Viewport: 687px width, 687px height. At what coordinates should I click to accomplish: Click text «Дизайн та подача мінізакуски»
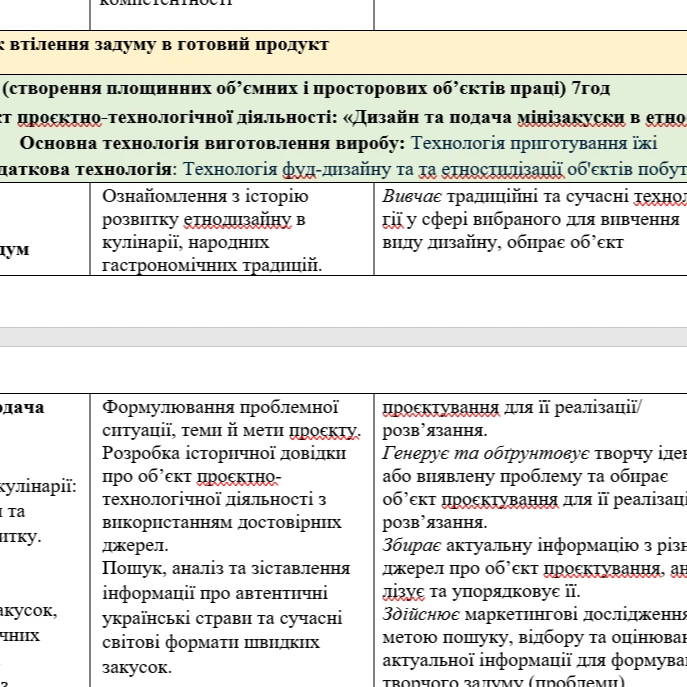(x=489, y=117)
